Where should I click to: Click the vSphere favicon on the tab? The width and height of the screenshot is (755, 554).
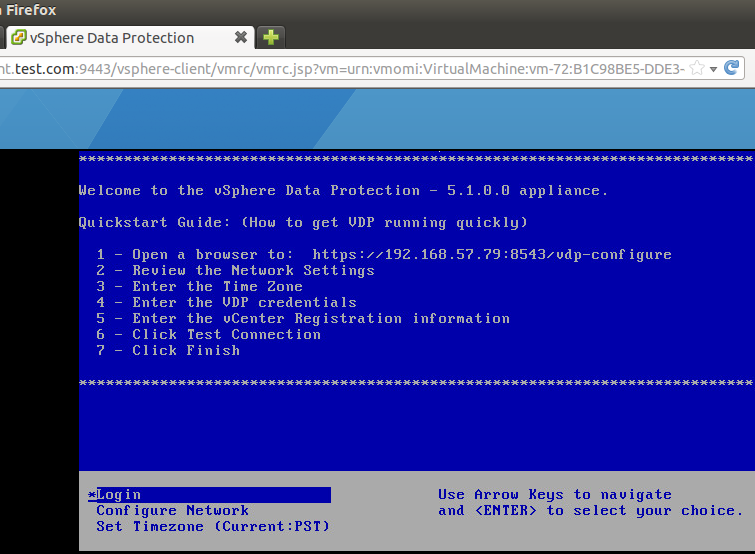[18, 38]
